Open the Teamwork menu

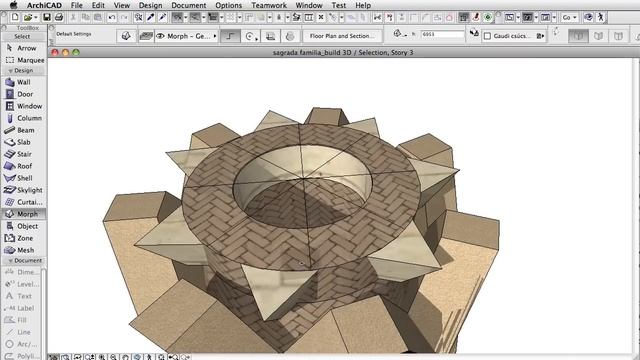tap(269, 5)
